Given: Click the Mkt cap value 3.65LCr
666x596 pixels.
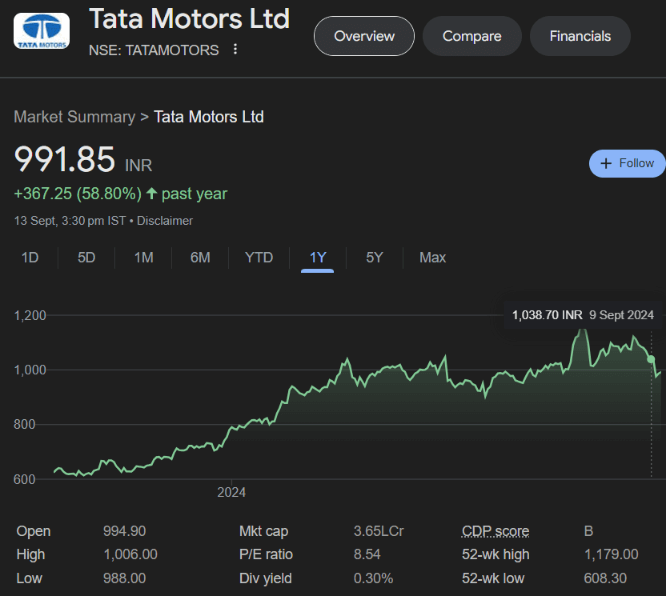Looking at the screenshot, I should click(x=378, y=531).
